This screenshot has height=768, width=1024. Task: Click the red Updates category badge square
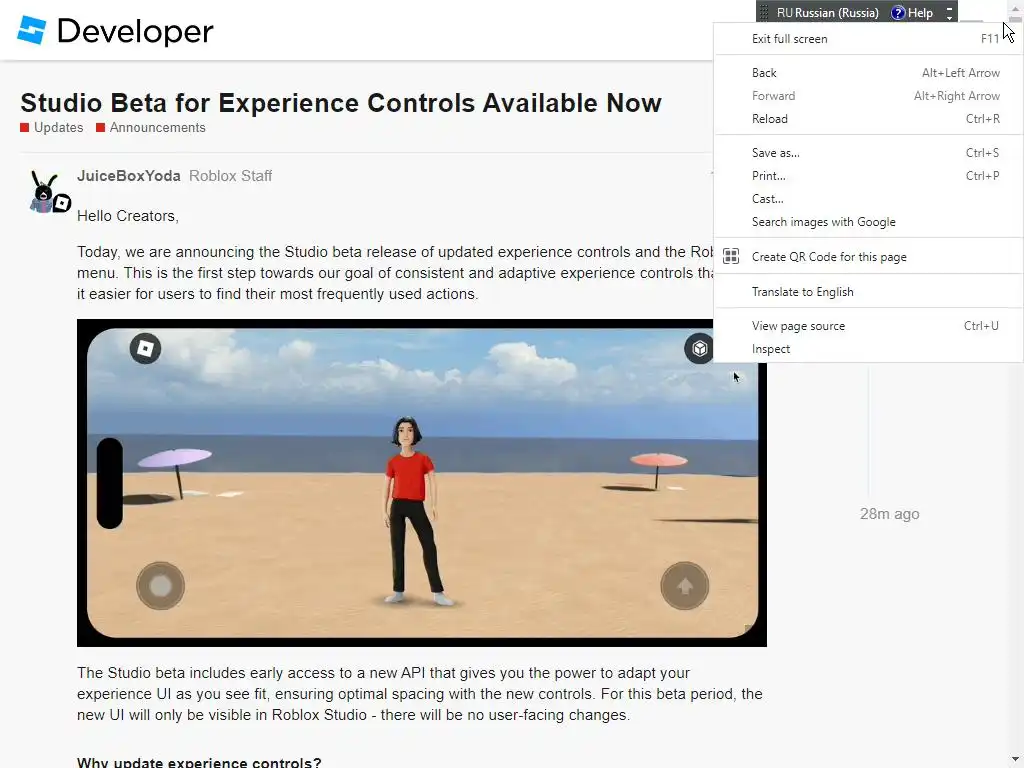click(x=25, y=127)
